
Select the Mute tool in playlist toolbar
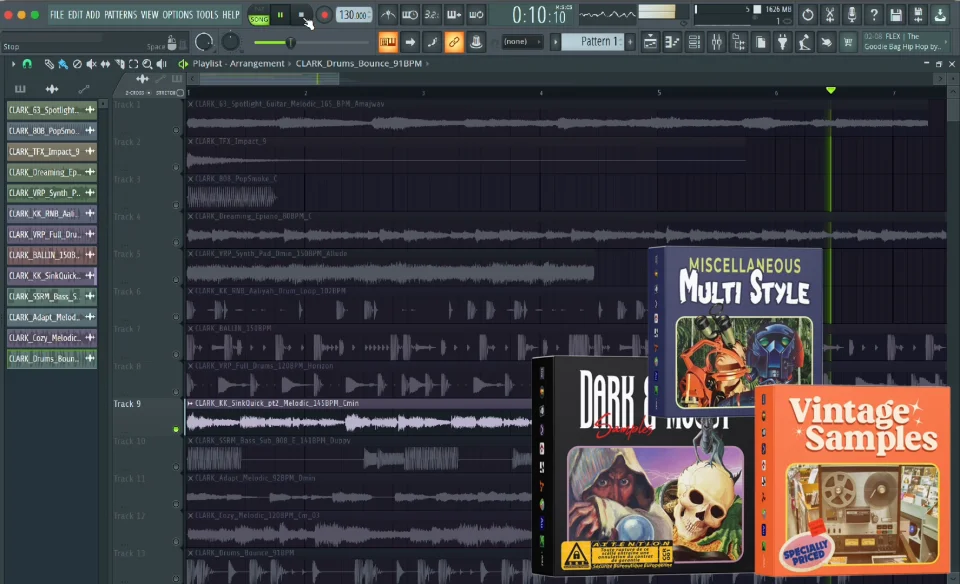91,64
